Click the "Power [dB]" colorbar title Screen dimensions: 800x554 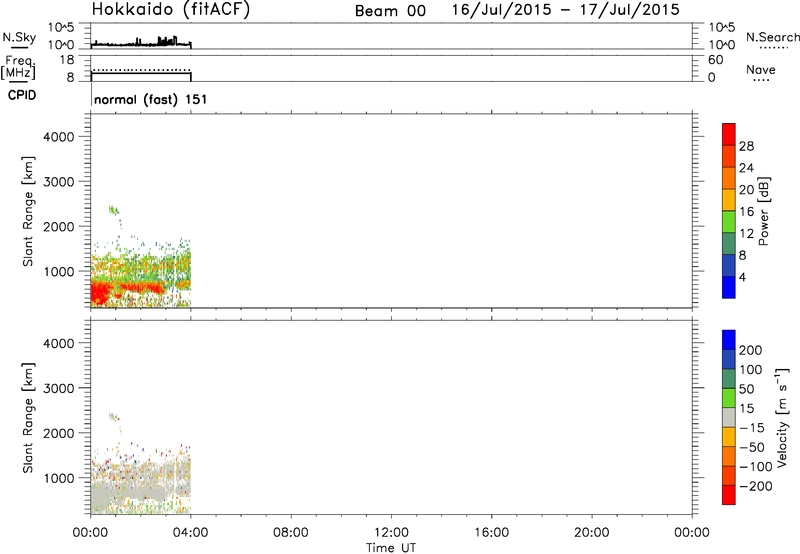[x=764, y=211]
